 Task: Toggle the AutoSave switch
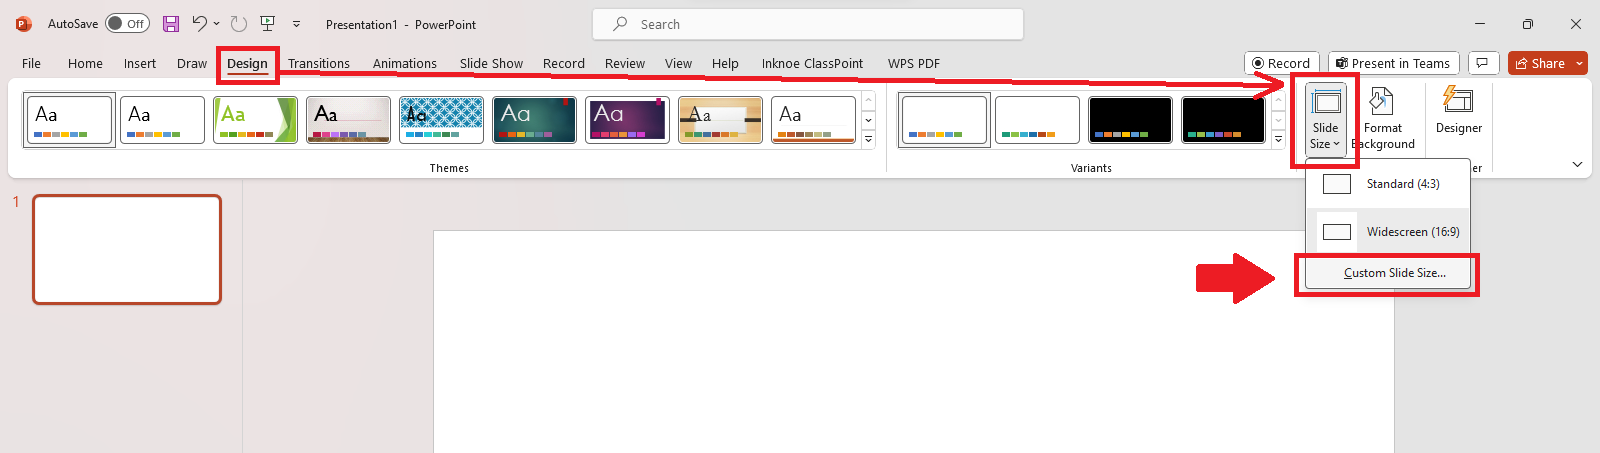point(128,24)
